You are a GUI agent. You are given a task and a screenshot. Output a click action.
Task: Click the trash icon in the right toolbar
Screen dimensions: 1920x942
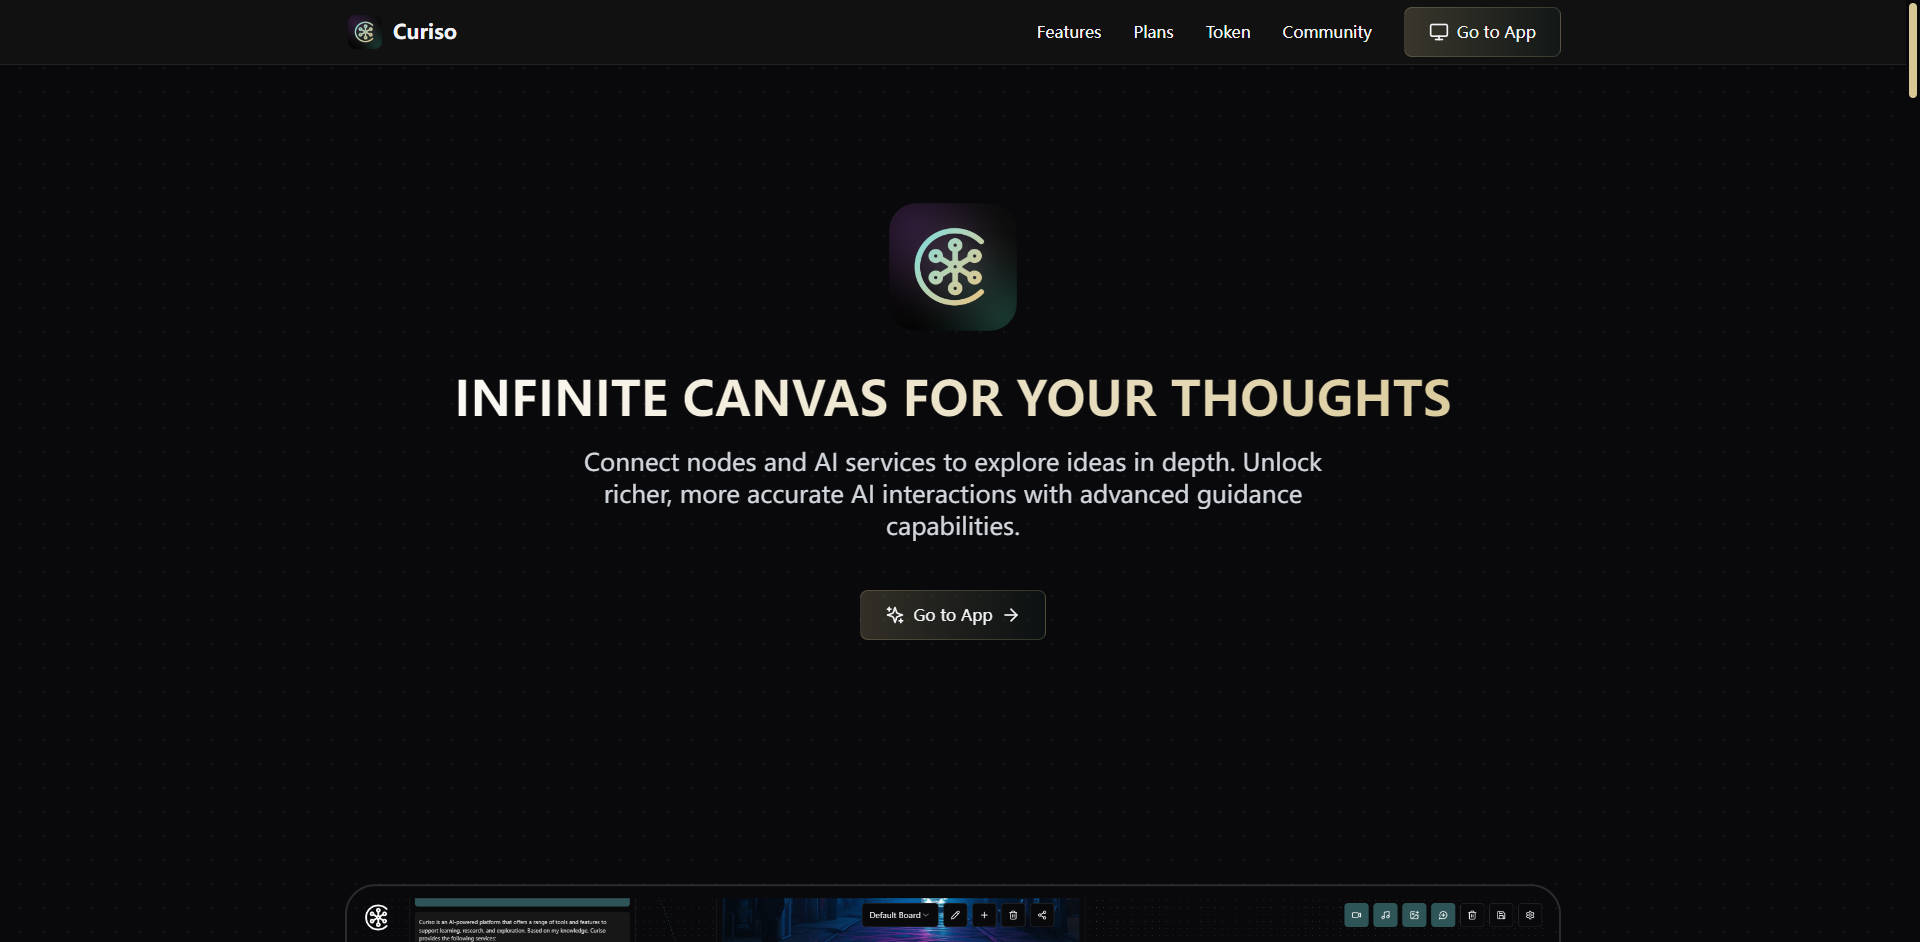[x=1471, y=915]
